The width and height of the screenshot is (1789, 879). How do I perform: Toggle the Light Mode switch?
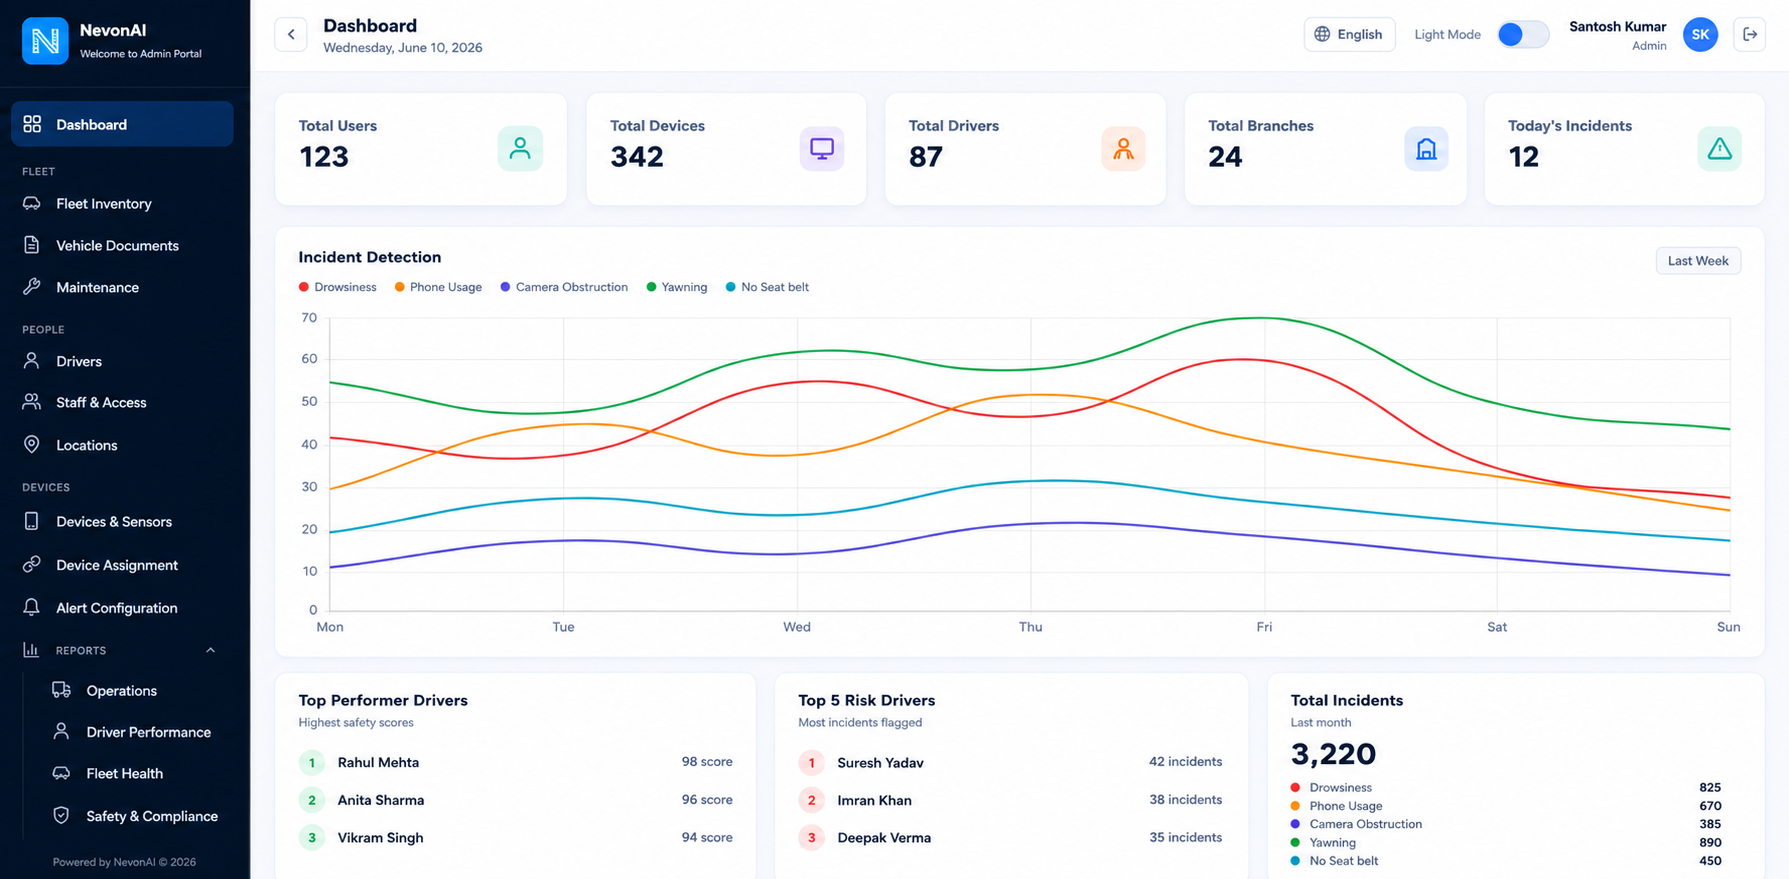[x=1523, y=34]
